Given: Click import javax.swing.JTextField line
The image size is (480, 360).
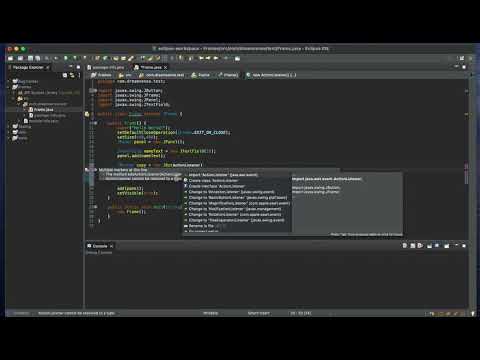Looking at the screenshot, I should (x=134, y=105).
